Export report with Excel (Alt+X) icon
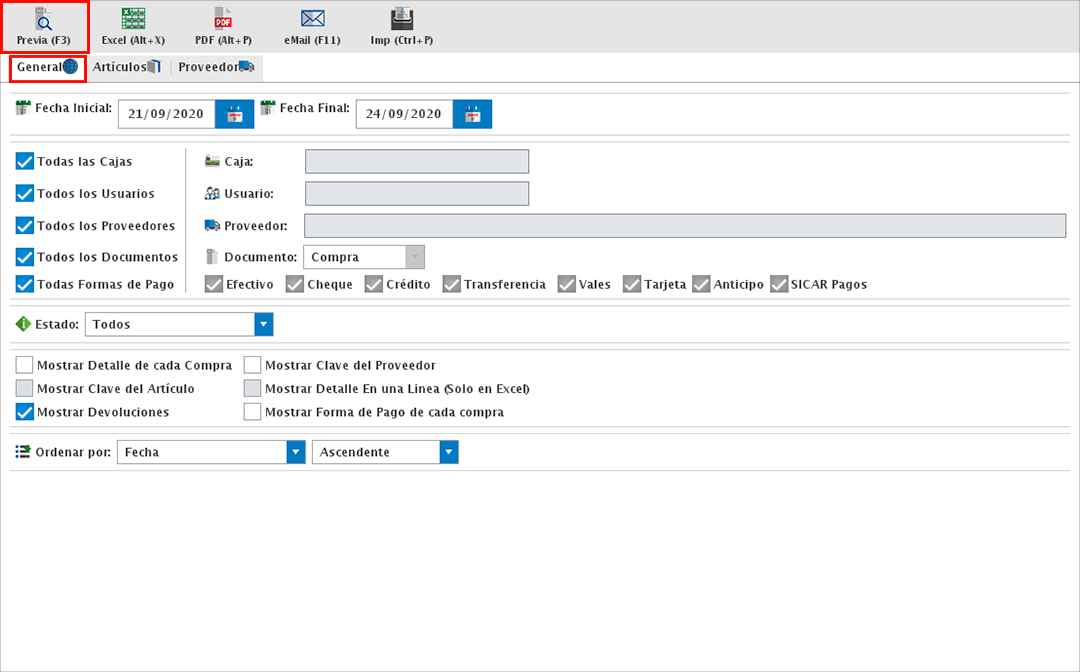The image size is (1080, 672). point(133,21)
